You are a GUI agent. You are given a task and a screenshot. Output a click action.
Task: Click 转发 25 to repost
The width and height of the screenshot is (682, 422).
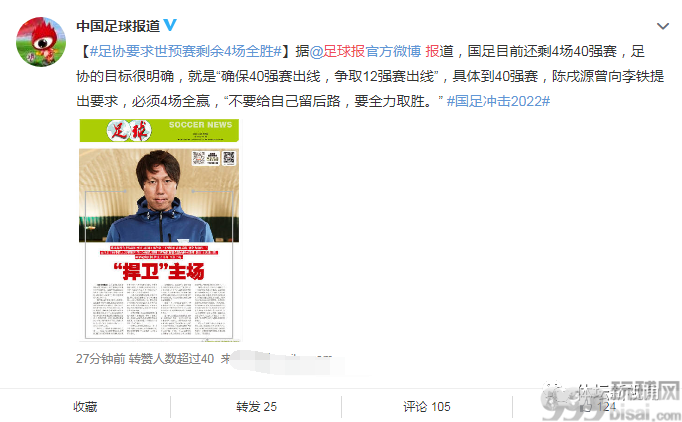point(256,406)
